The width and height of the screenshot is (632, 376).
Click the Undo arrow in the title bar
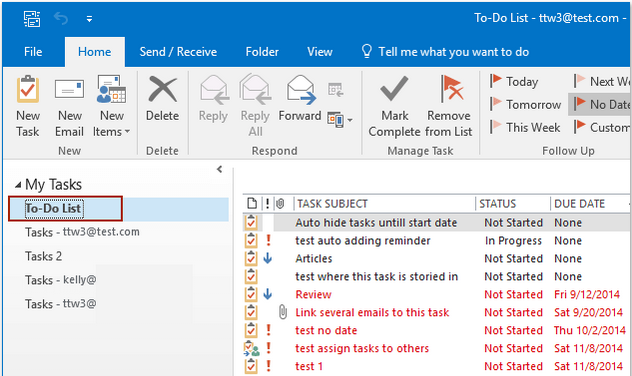61,19
